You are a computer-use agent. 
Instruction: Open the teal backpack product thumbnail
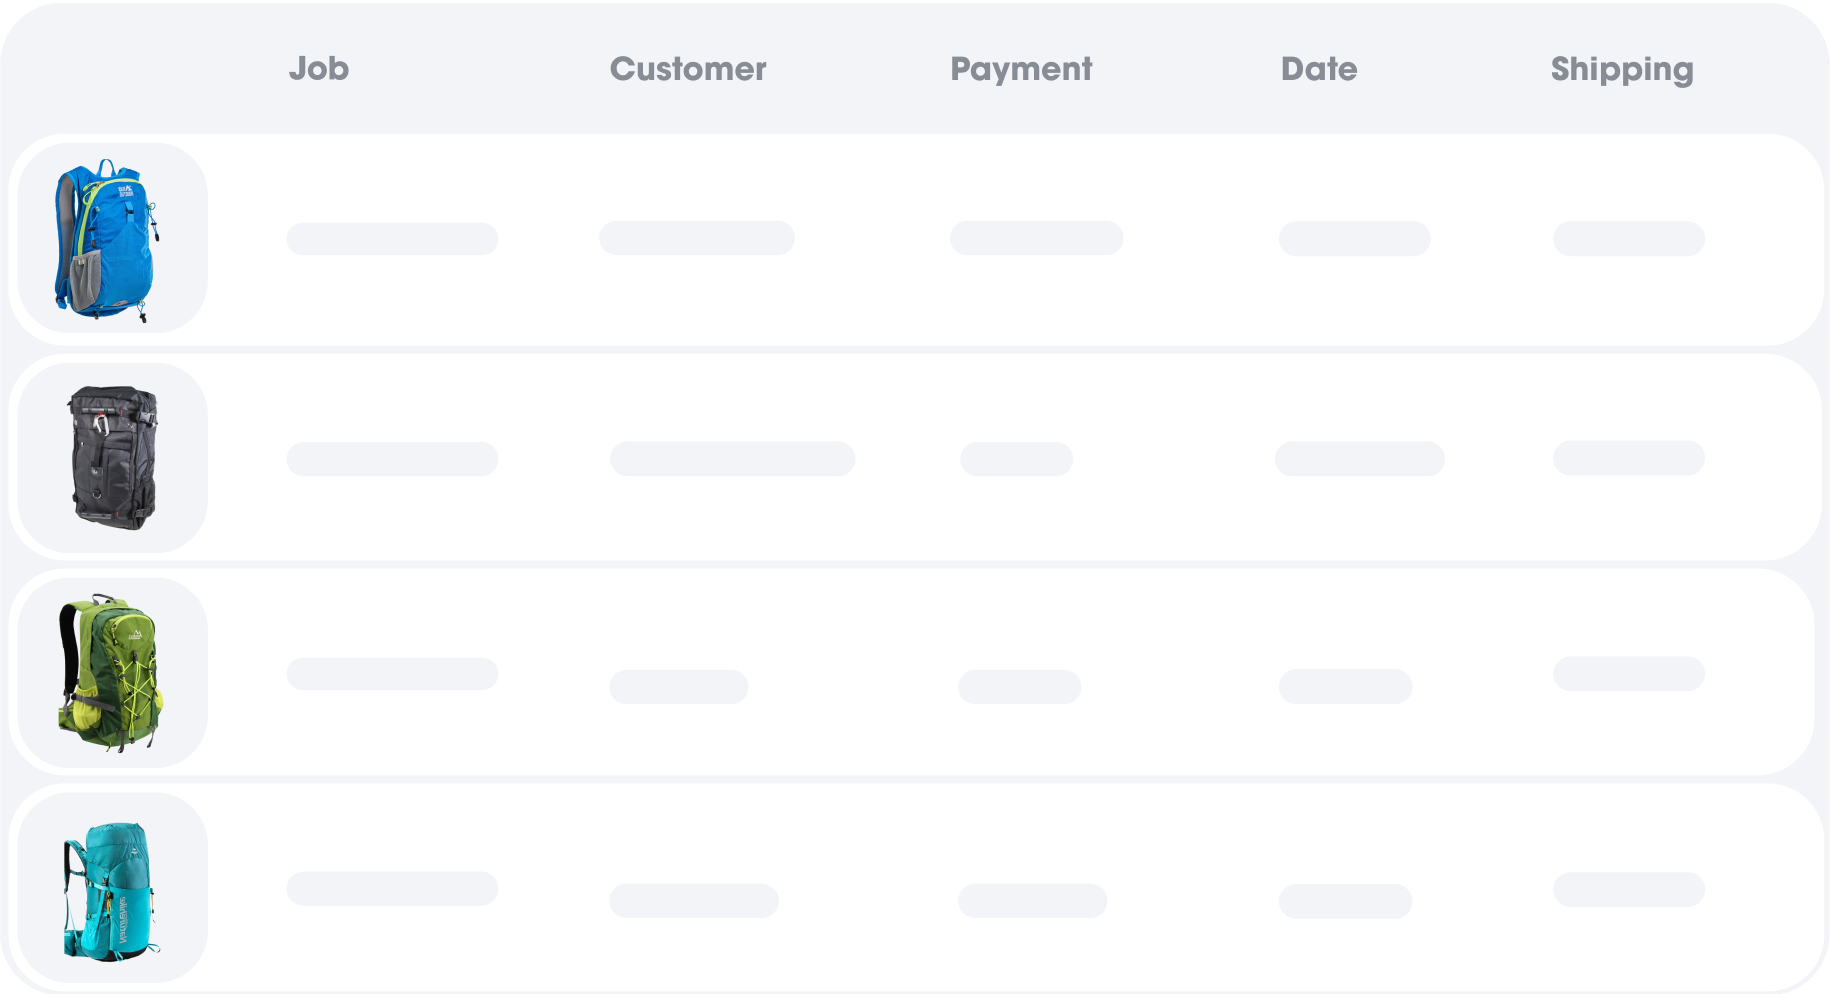tap(112, 888)
